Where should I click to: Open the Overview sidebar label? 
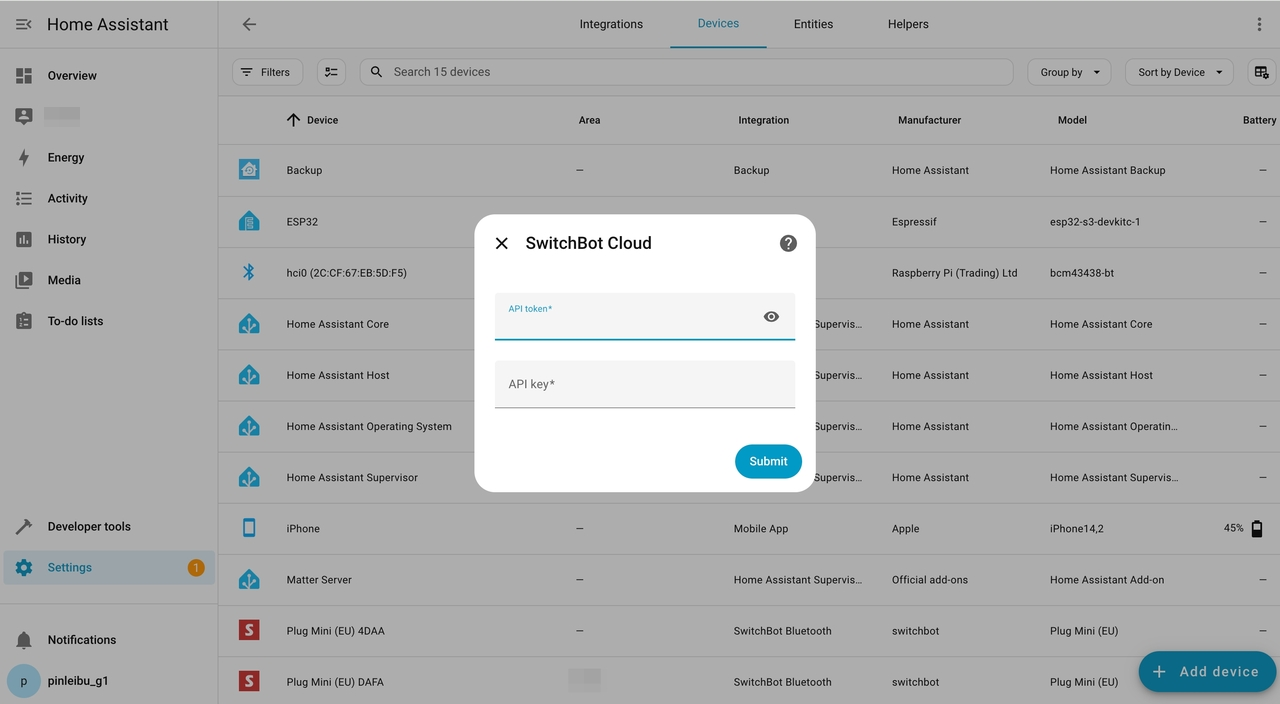point(72,75)
